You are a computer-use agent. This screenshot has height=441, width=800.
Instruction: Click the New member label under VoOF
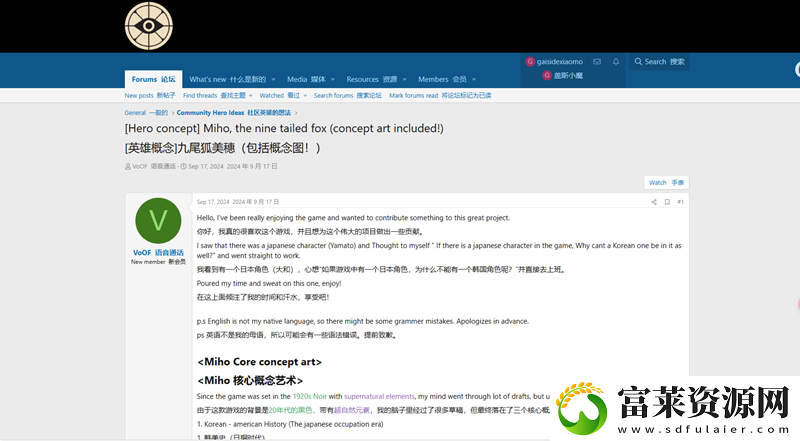158,262
